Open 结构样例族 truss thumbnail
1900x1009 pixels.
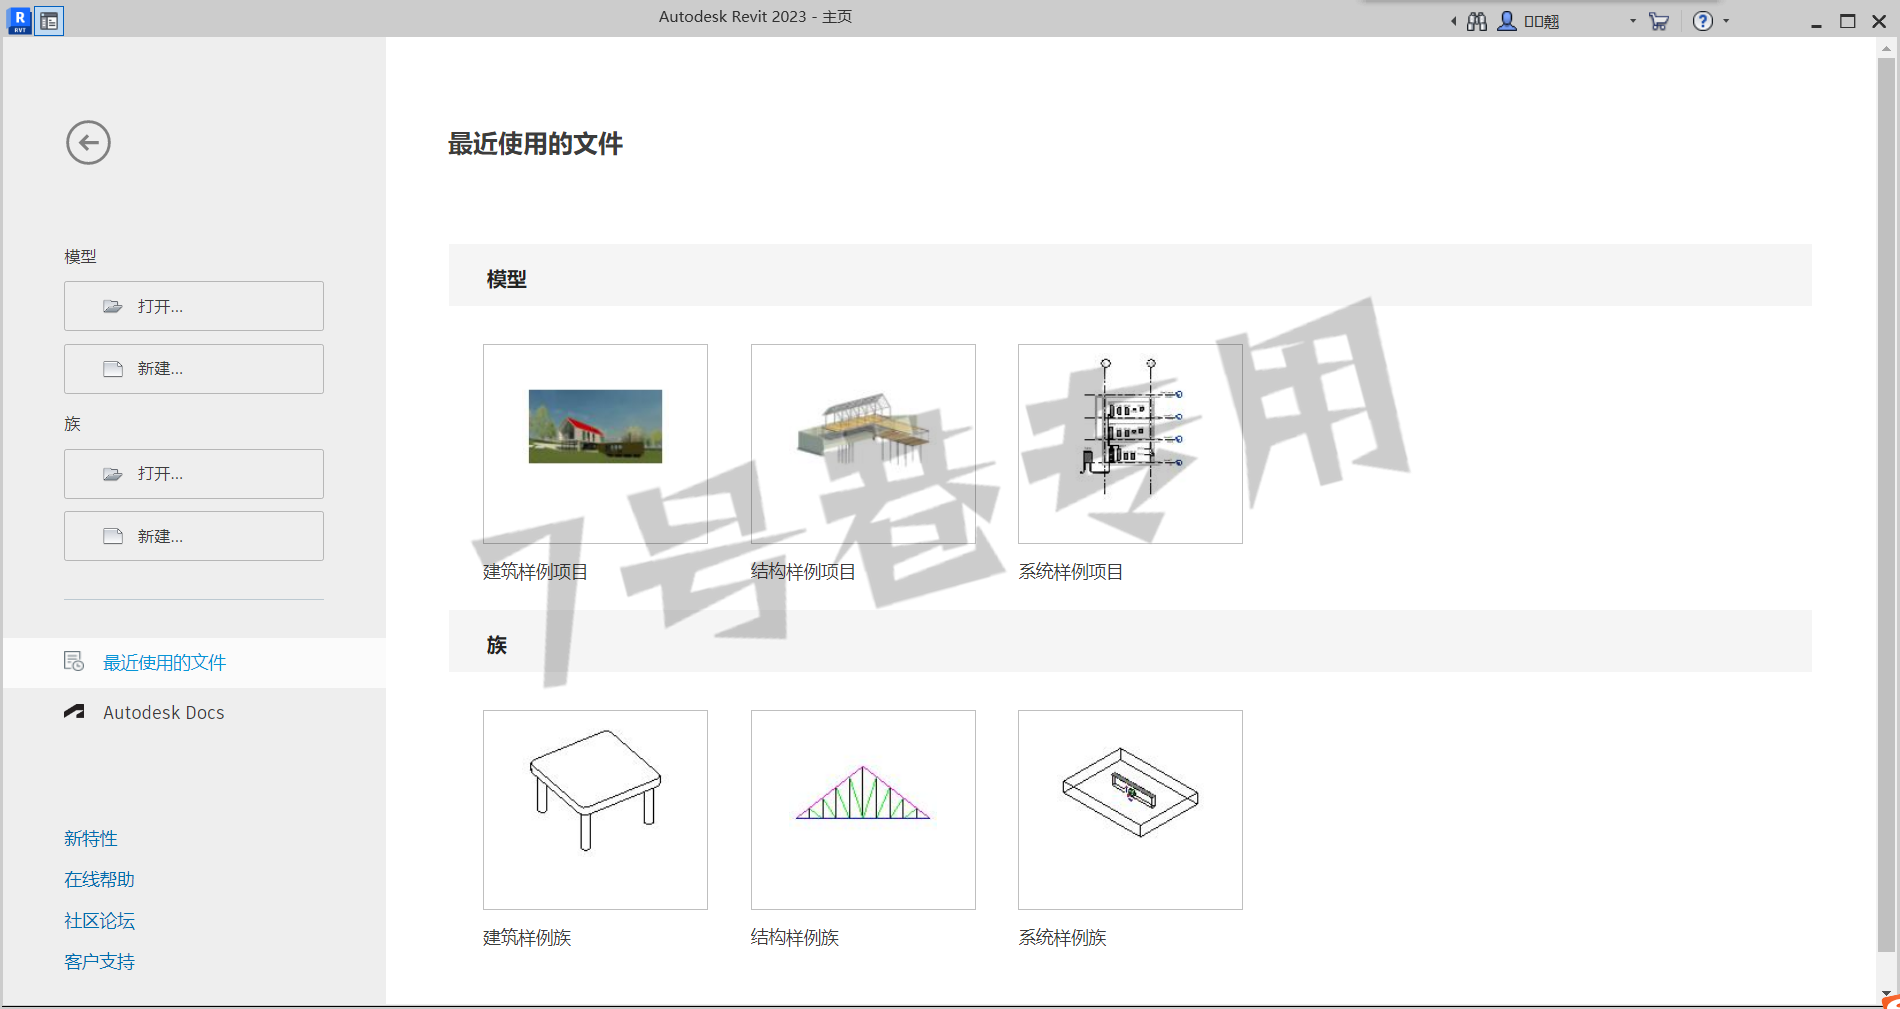click(863, 810)
